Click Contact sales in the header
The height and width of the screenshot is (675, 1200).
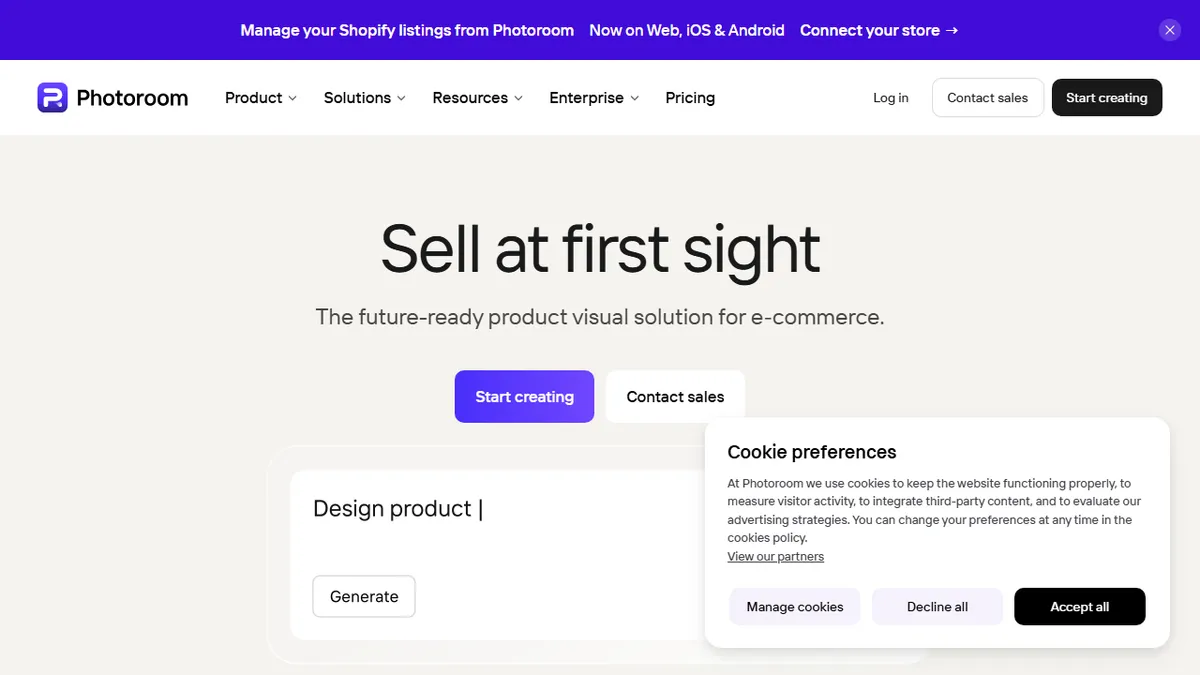point(988,98)
